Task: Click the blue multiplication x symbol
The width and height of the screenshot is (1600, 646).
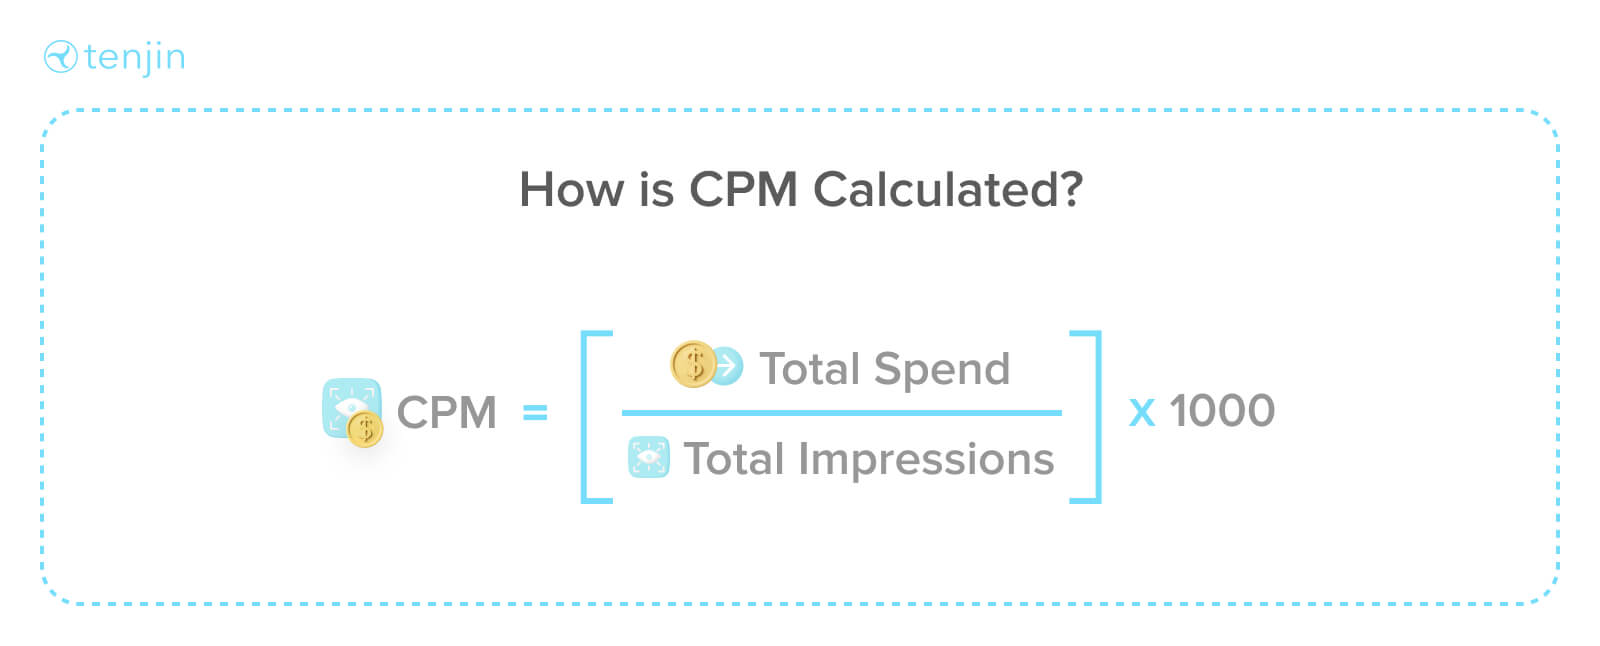Action: point(1141,412)
